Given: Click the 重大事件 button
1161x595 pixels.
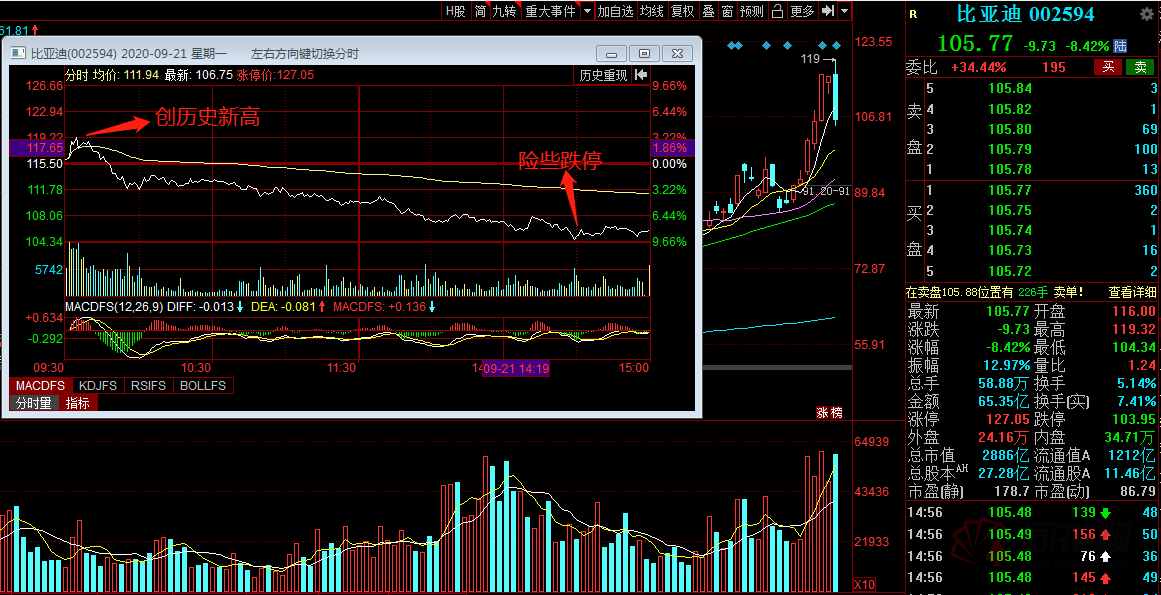Looking at the screenshot, I should tap(550, 11).
